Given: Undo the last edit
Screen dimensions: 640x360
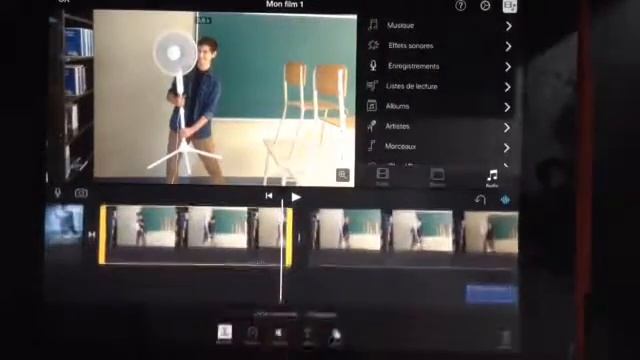Looking at the screenshot, I should [x=480, y=200].
